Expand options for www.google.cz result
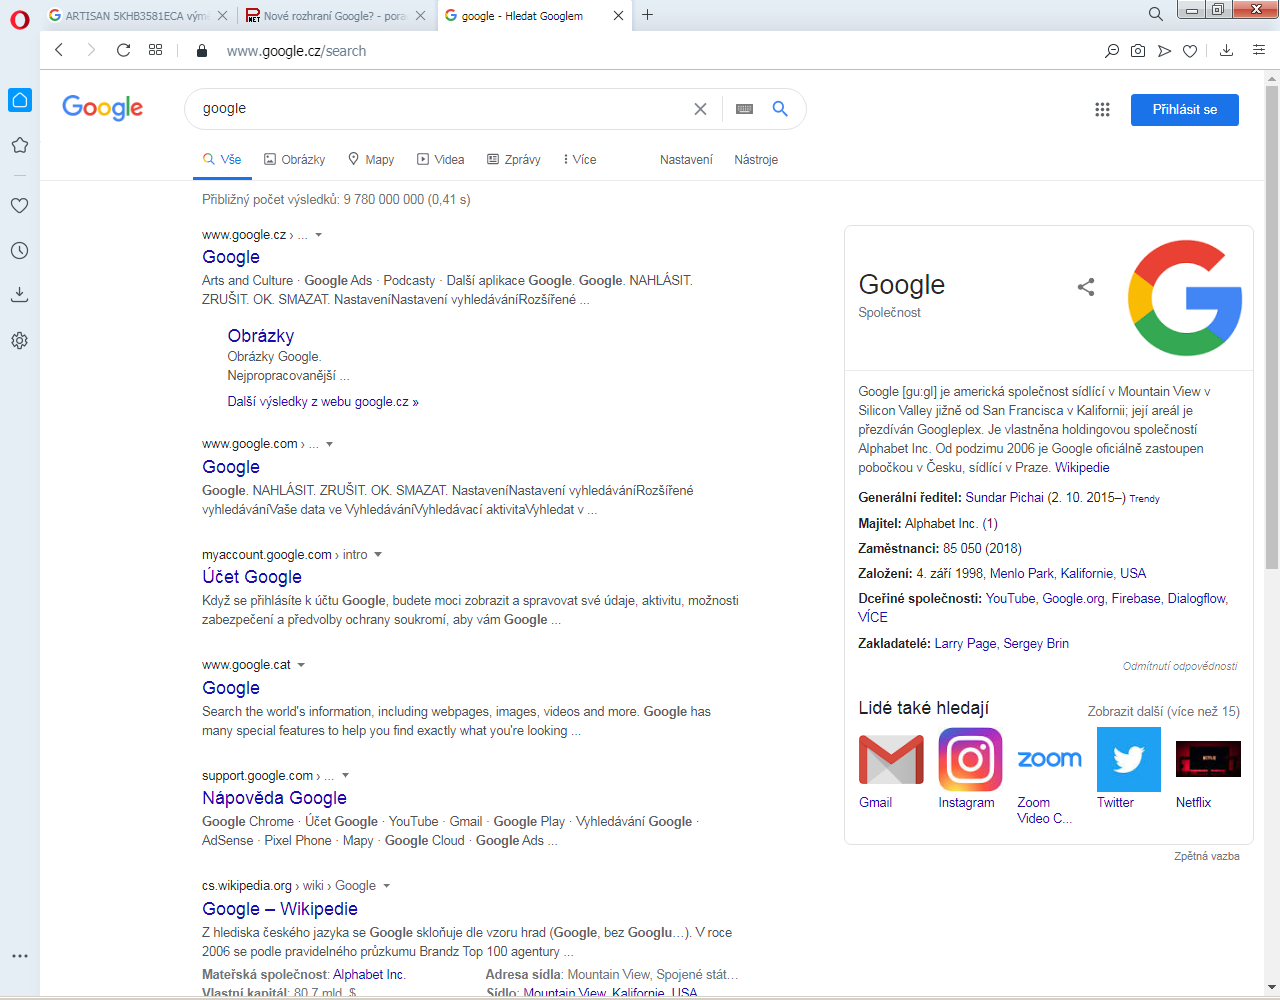Screen dimensions: 1280x1000 pos(319,235)
